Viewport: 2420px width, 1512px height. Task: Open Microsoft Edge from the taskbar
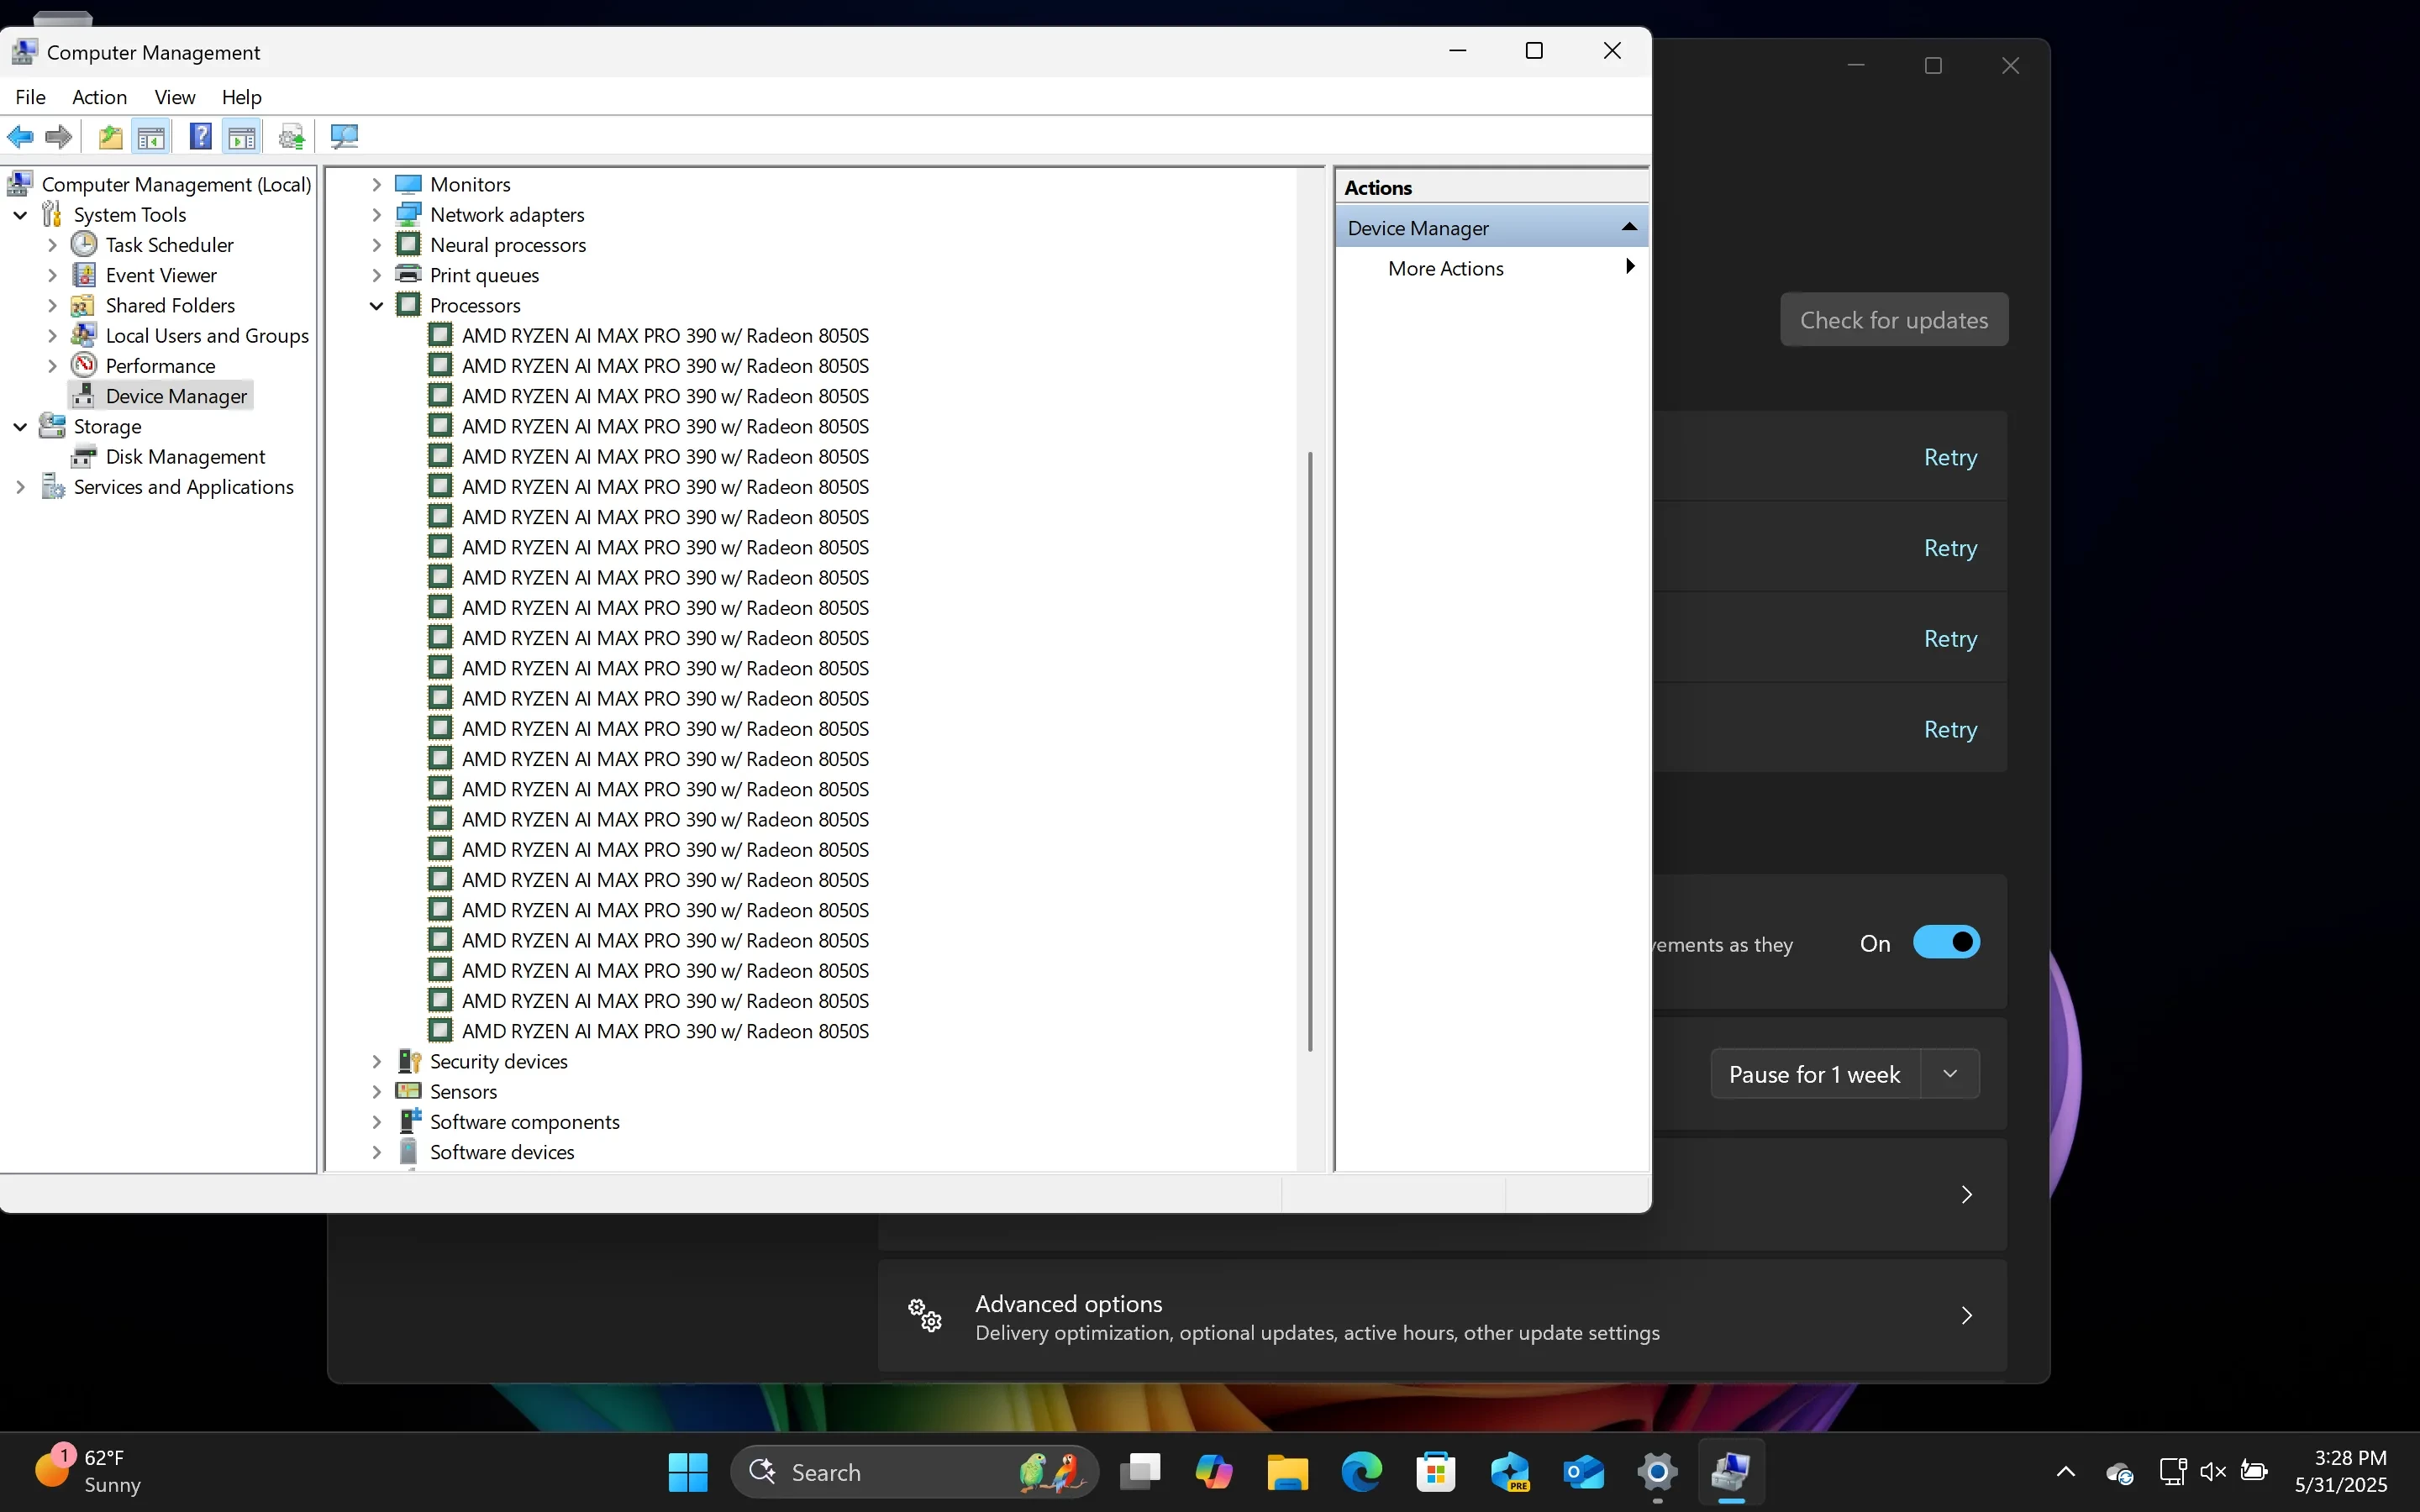point(1361,1472)
